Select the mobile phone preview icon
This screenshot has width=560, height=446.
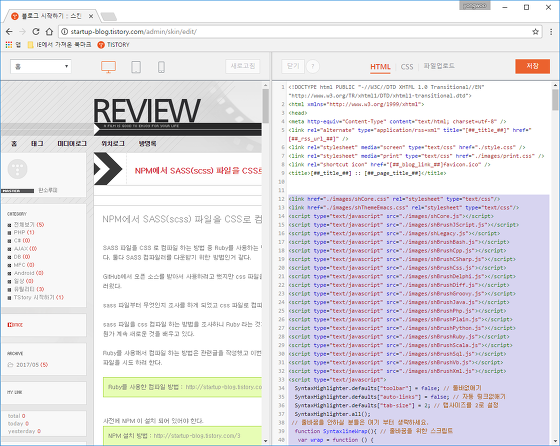click(x=161, y=67)
